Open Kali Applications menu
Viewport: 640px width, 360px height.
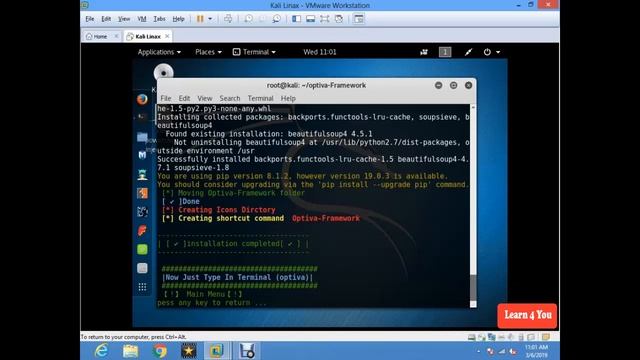[x=159, y=52]
